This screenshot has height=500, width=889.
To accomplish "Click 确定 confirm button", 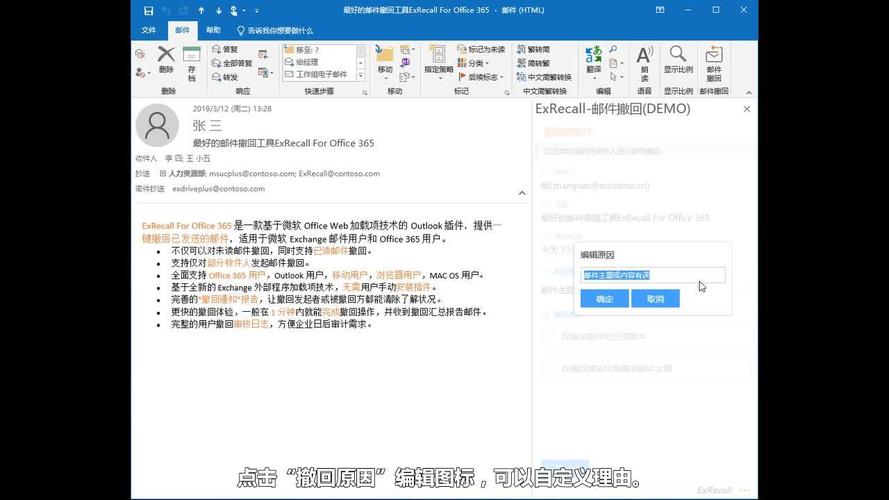I will pyautogui.click(x=604, y=299).
